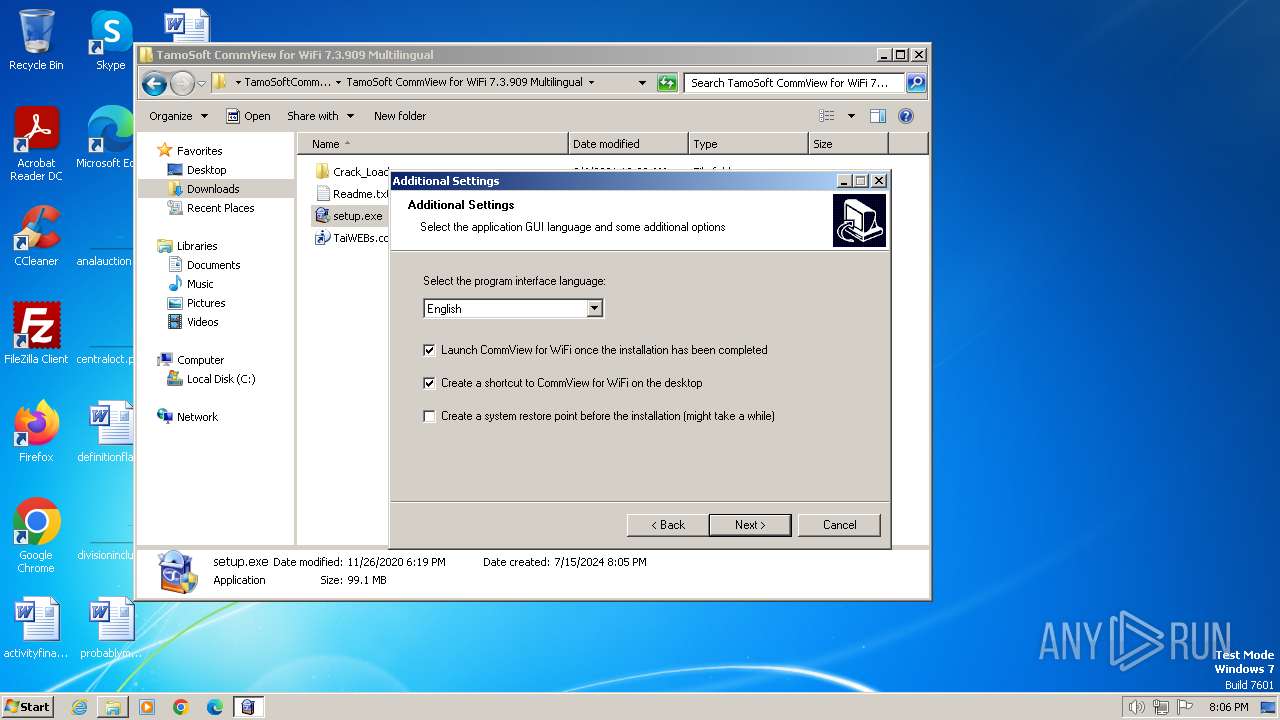1280x720 pixels.
Task: Open the Share with dropdown menu
Action: click(320, 116)
